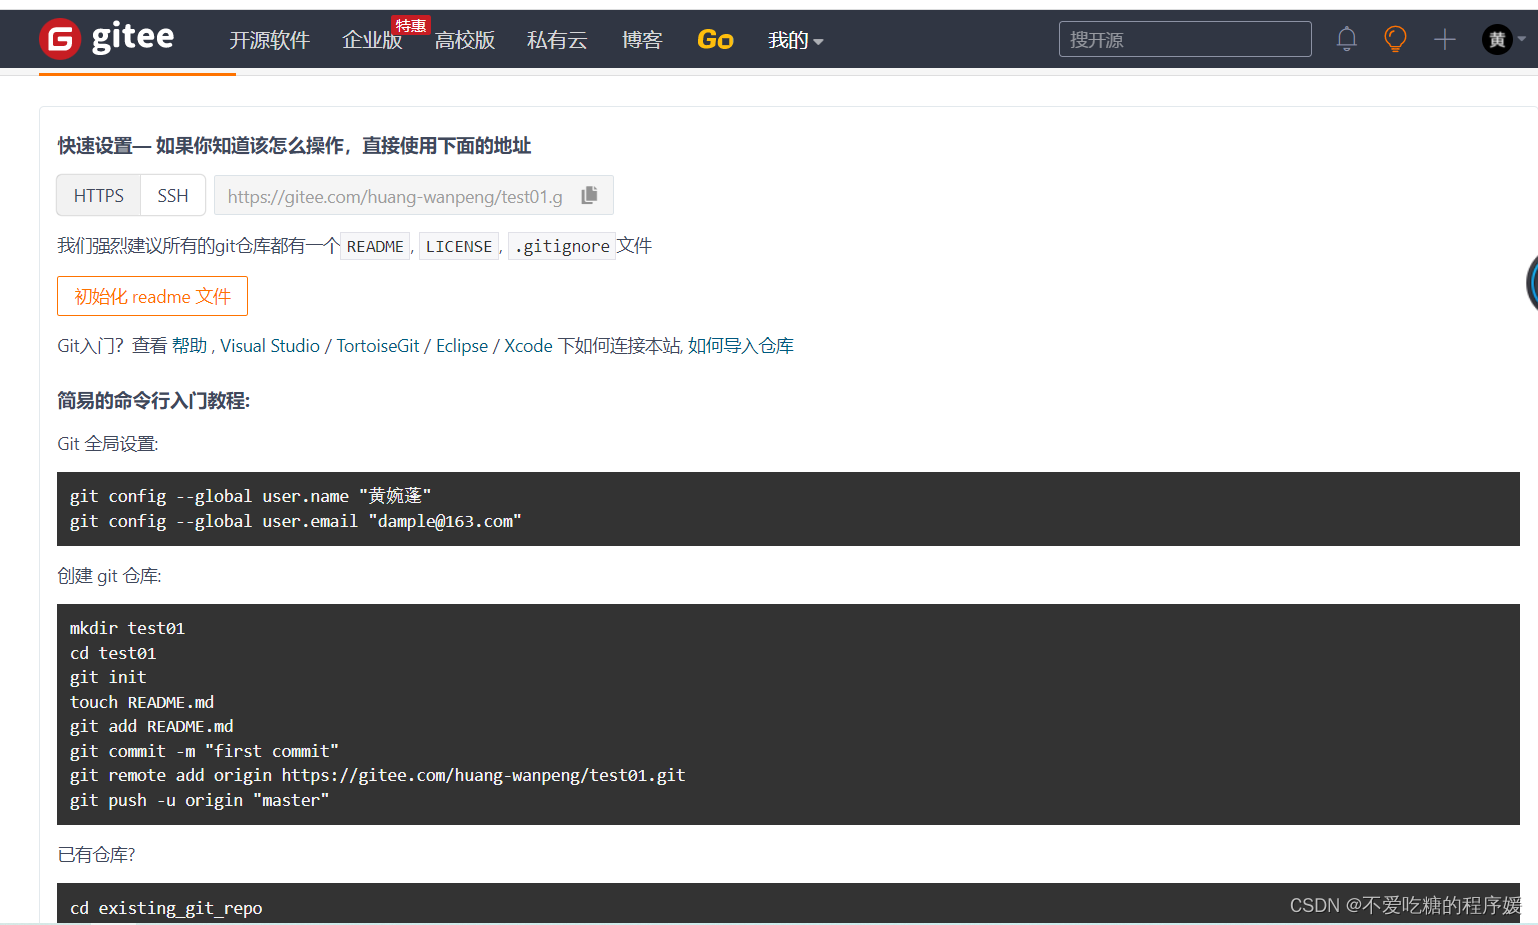Click the .gitignore file link
The height and width of the screenshot is (925, 1538).
562,246
